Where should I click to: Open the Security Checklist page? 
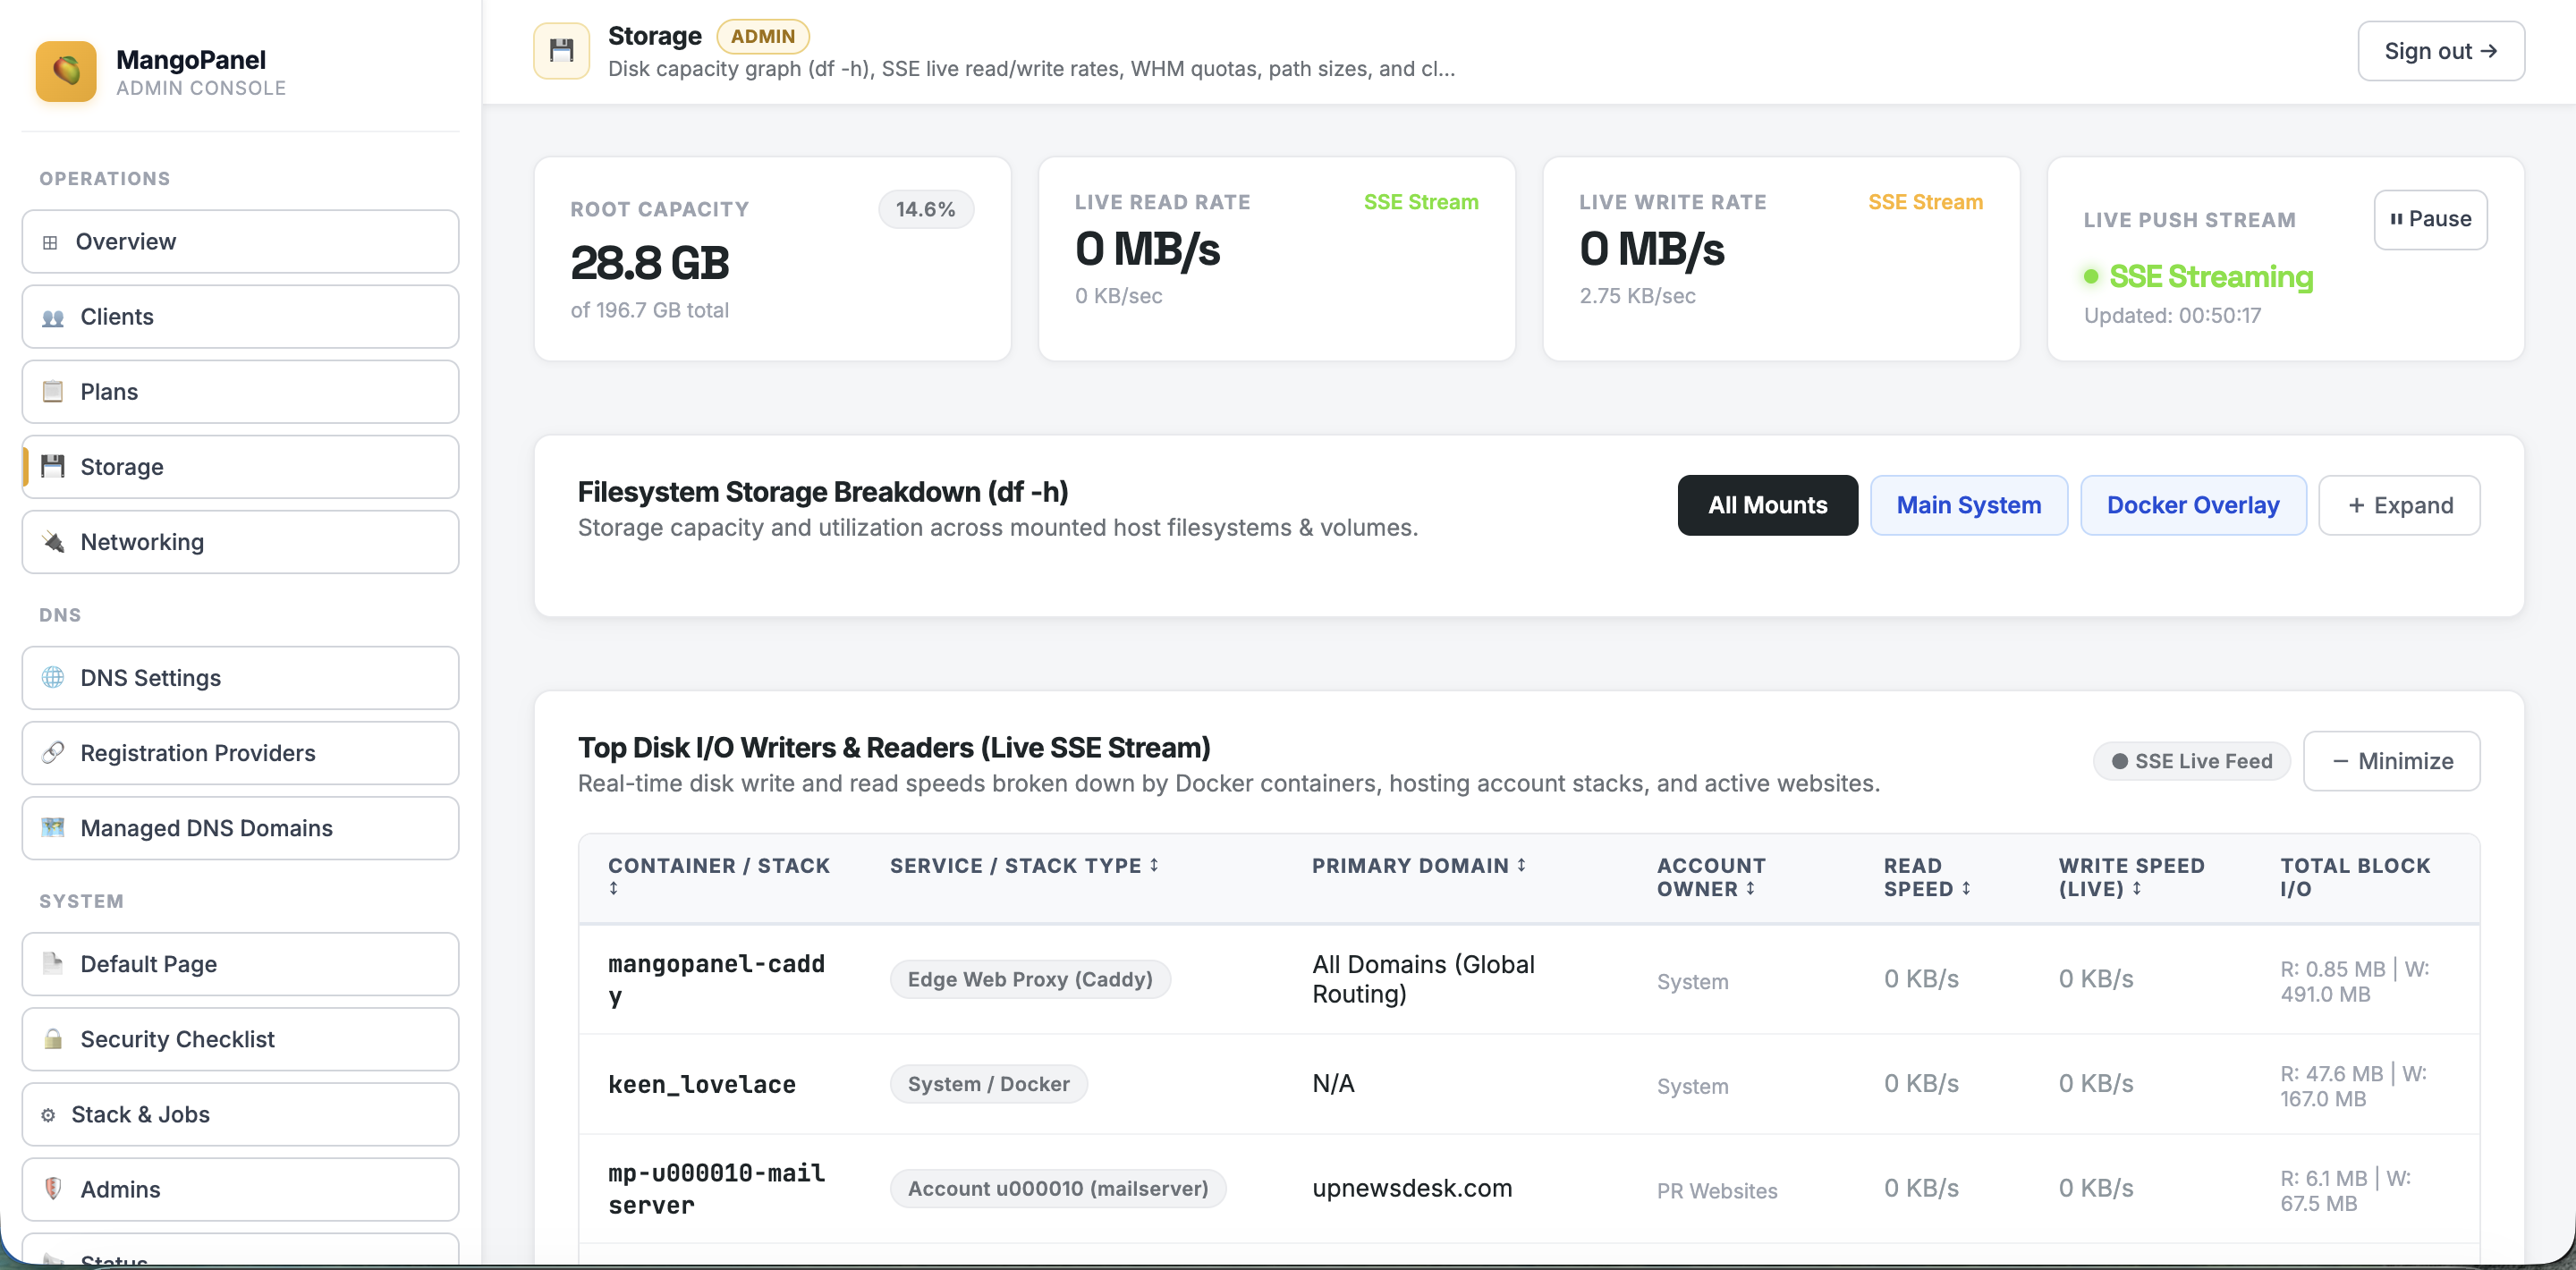[x=240, y=1039]
